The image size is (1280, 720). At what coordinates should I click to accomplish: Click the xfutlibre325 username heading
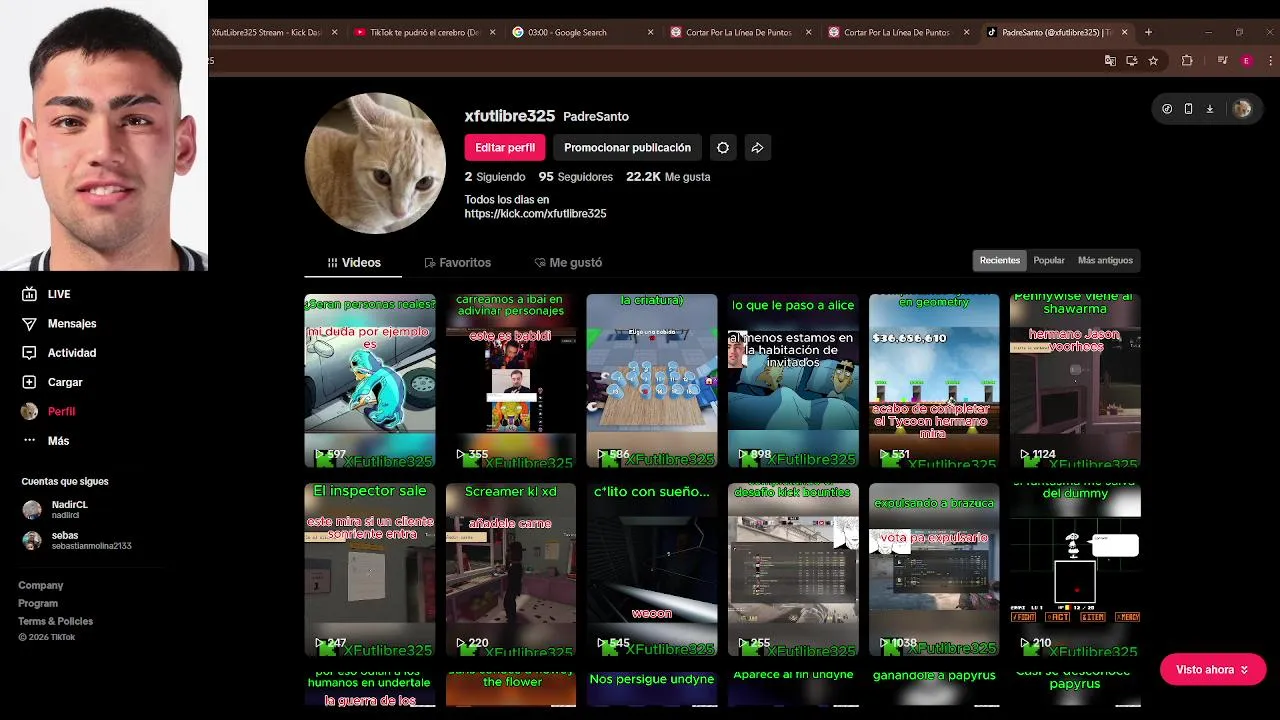click(509, 116)
